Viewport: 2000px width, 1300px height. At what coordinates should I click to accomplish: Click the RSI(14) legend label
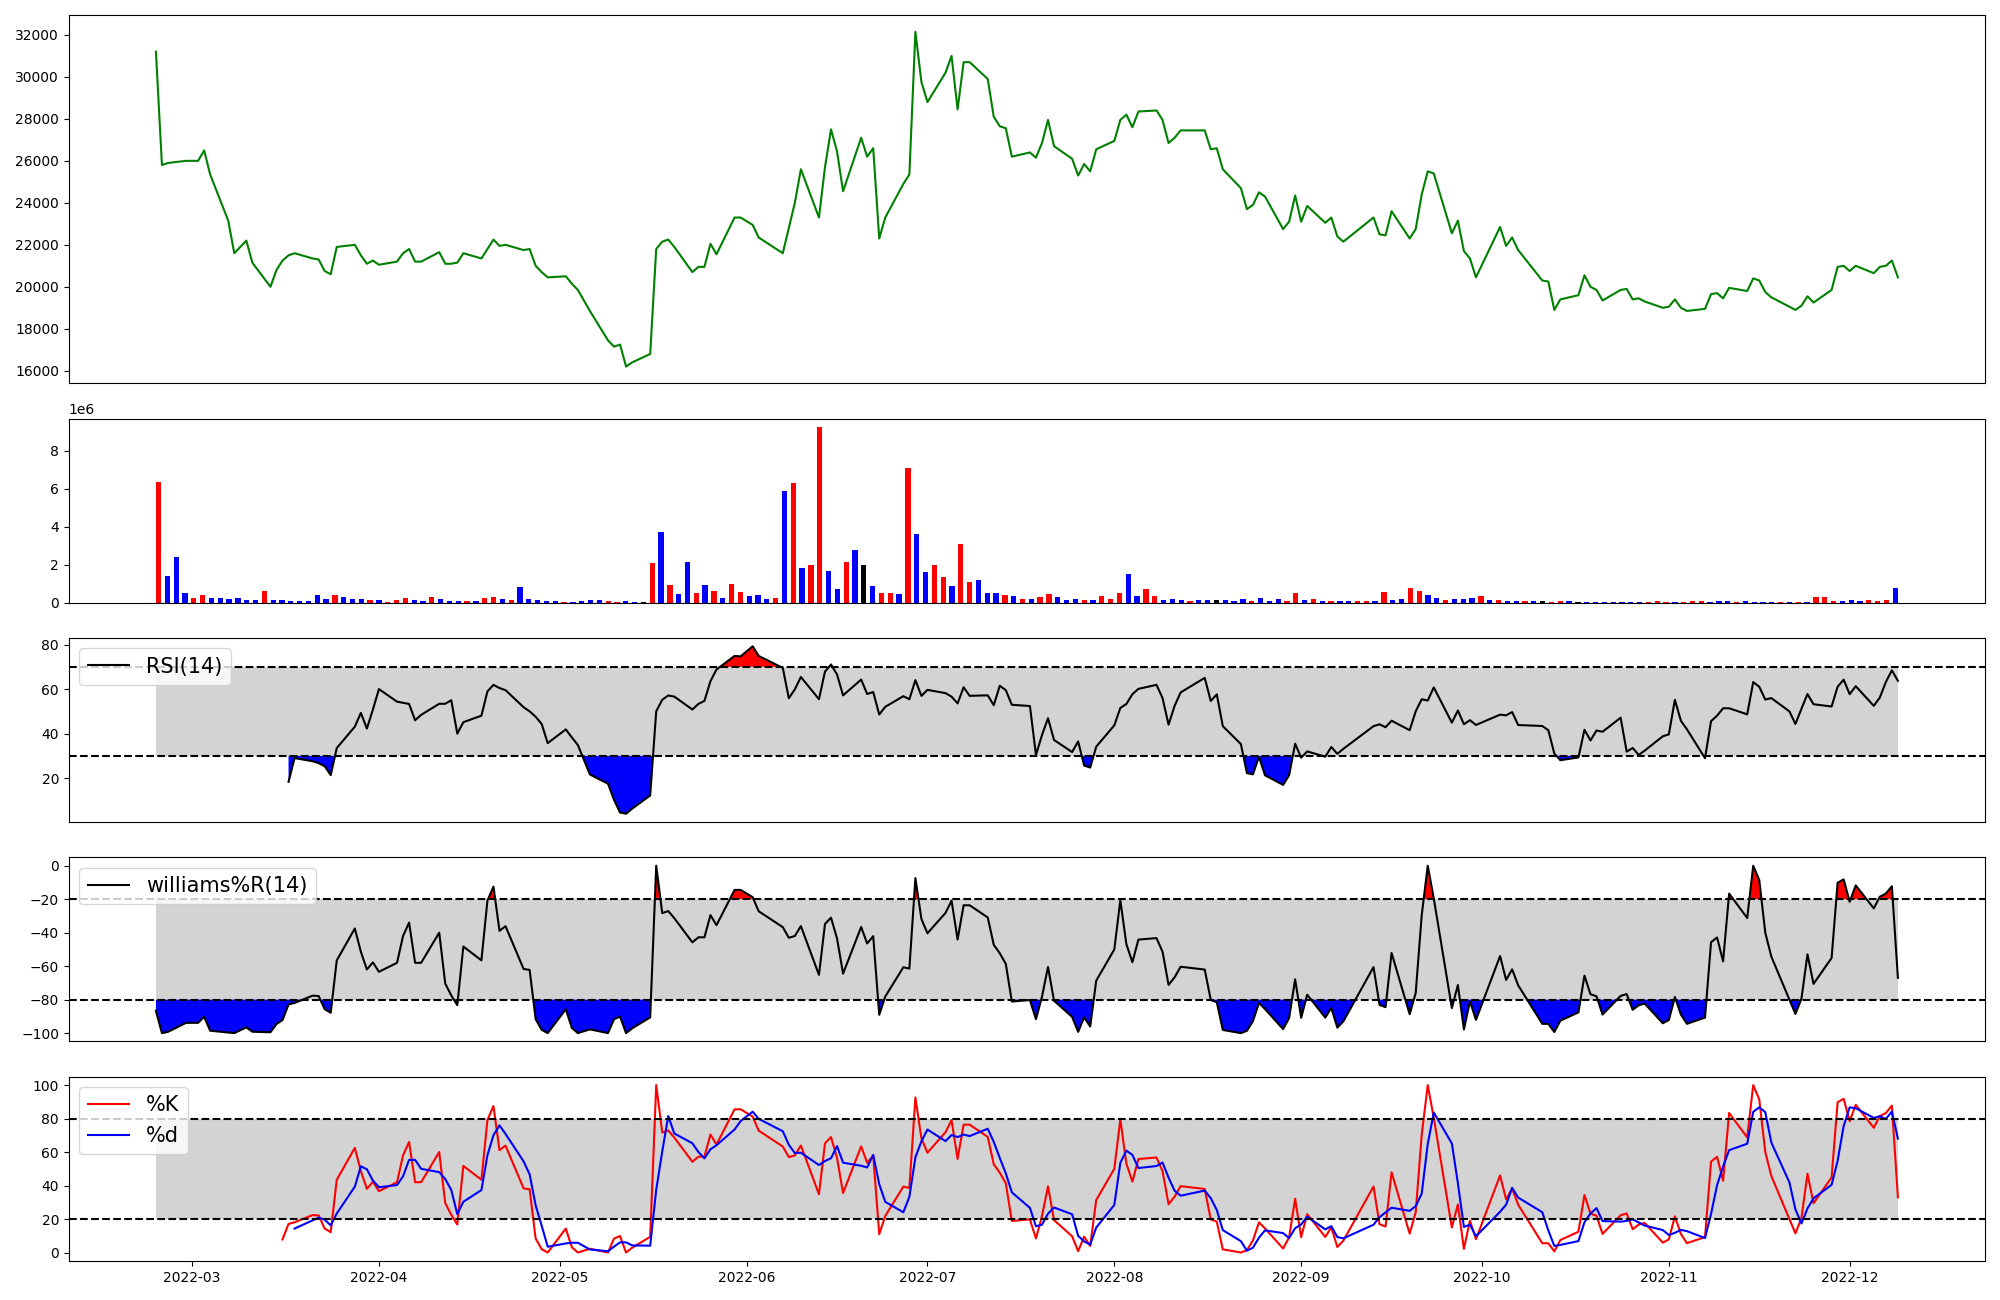pyautogui.click(x=184, y=666)
